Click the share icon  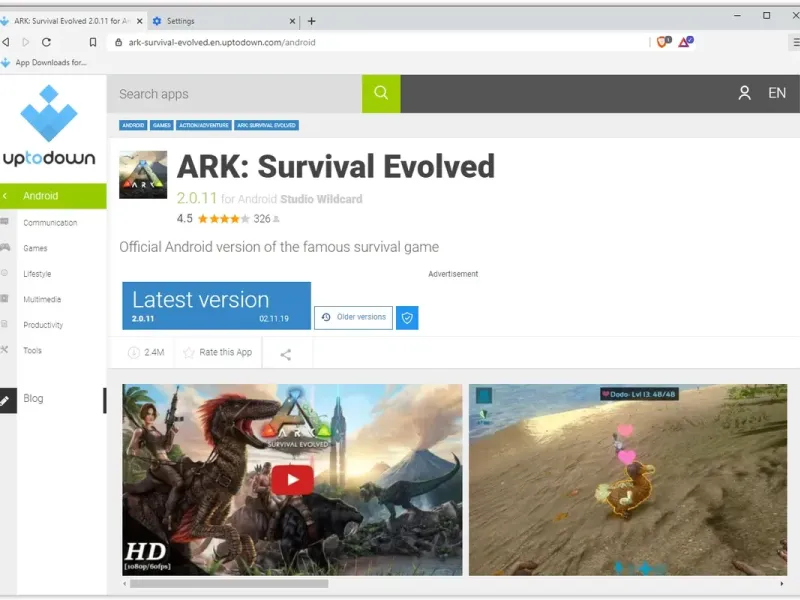coord(286,354)
